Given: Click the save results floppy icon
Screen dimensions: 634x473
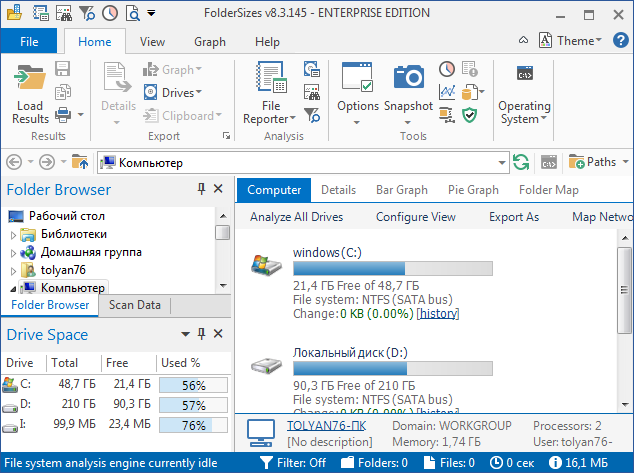Looking at the screenshot, I should coord(63,69).
